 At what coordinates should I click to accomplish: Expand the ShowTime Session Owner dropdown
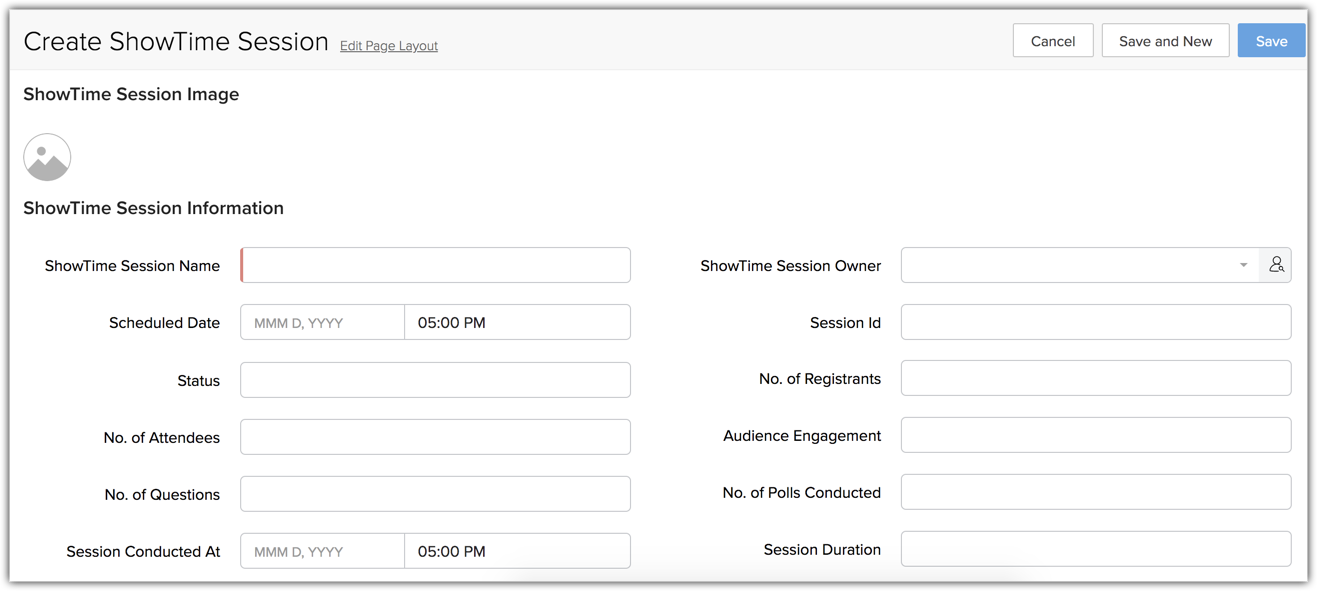coord(1243,265)
